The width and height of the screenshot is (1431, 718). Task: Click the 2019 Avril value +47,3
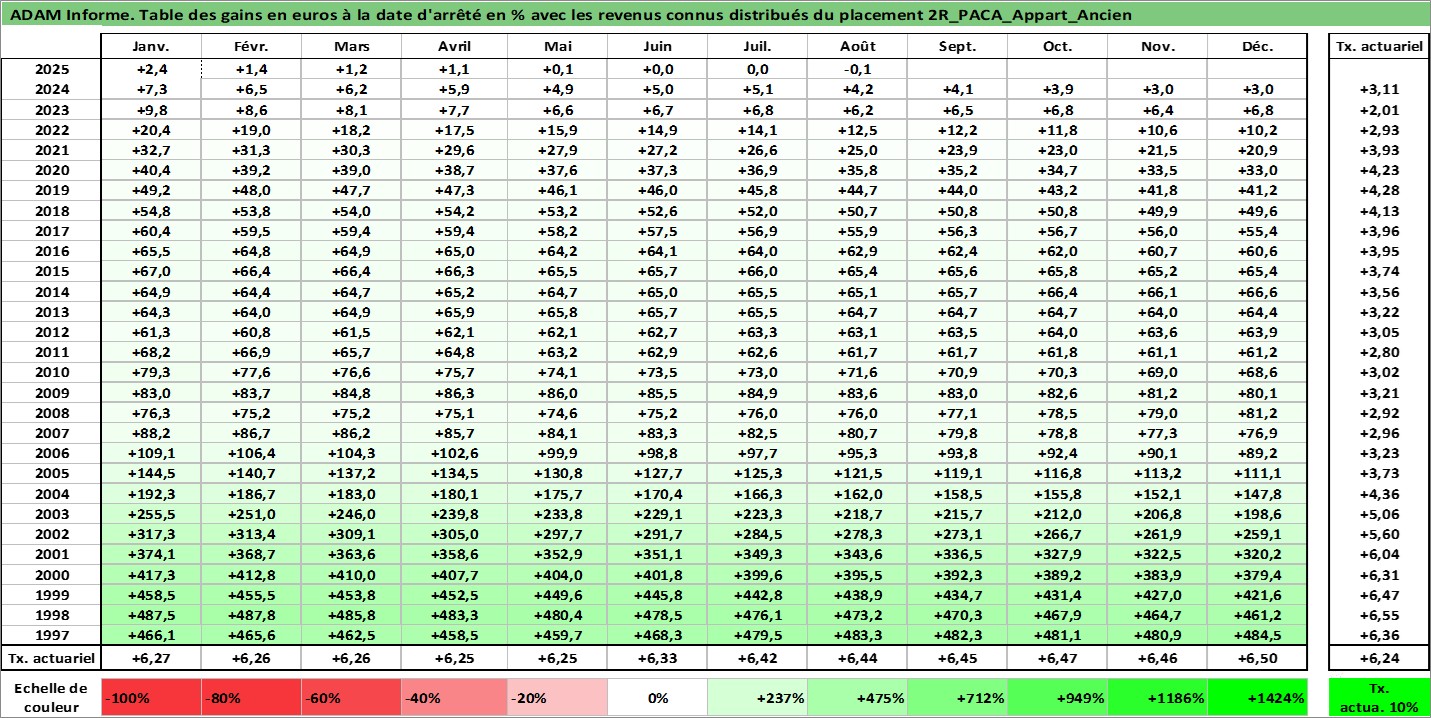(x=454, y=191)
